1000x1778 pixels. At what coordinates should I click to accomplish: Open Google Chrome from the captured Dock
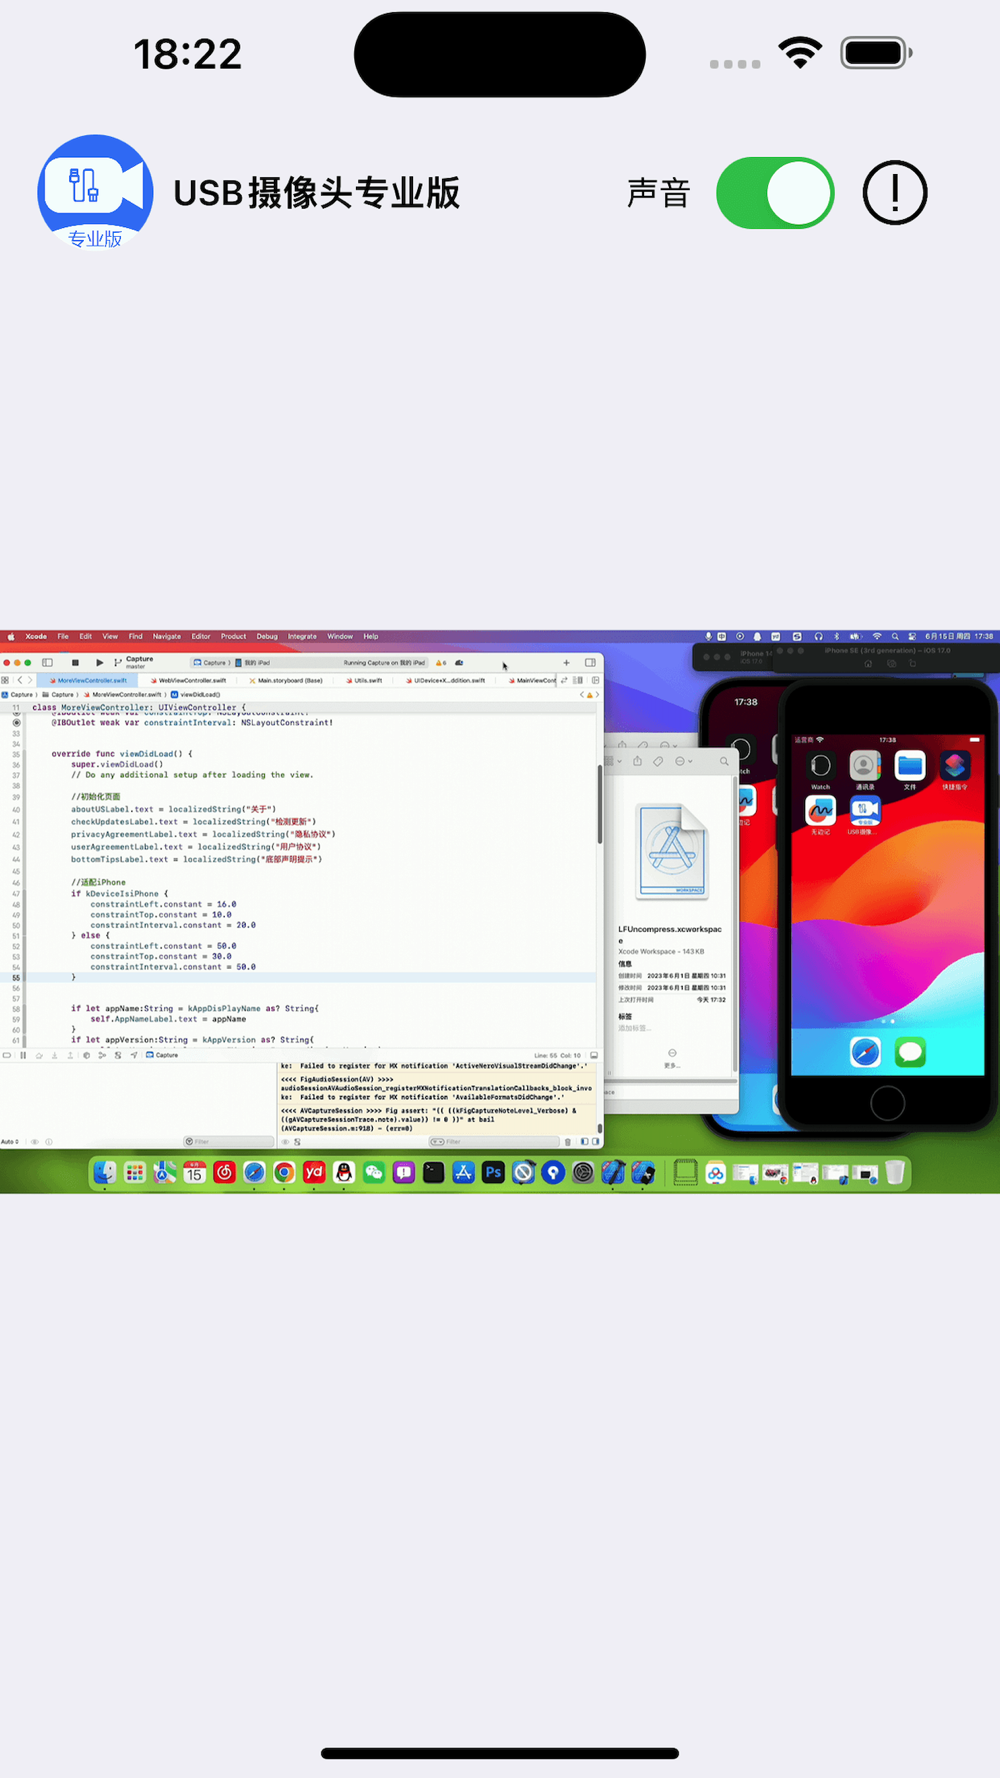click(x=284, y=1173)
